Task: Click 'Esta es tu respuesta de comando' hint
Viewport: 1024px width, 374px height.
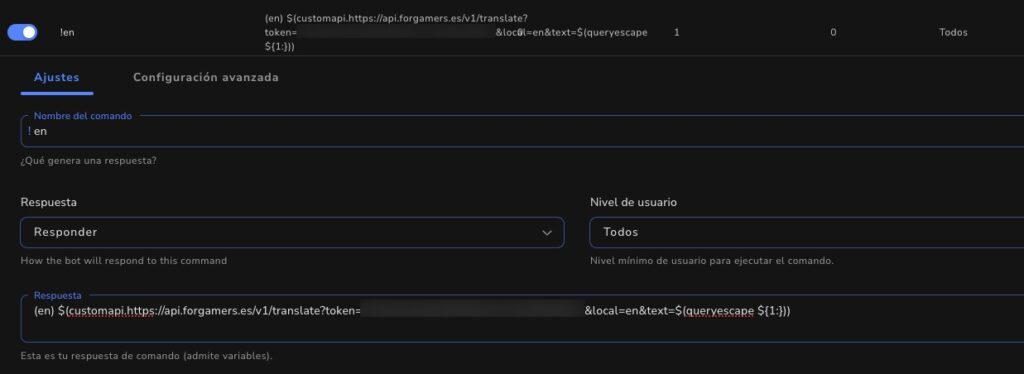Action: (146, 356)
